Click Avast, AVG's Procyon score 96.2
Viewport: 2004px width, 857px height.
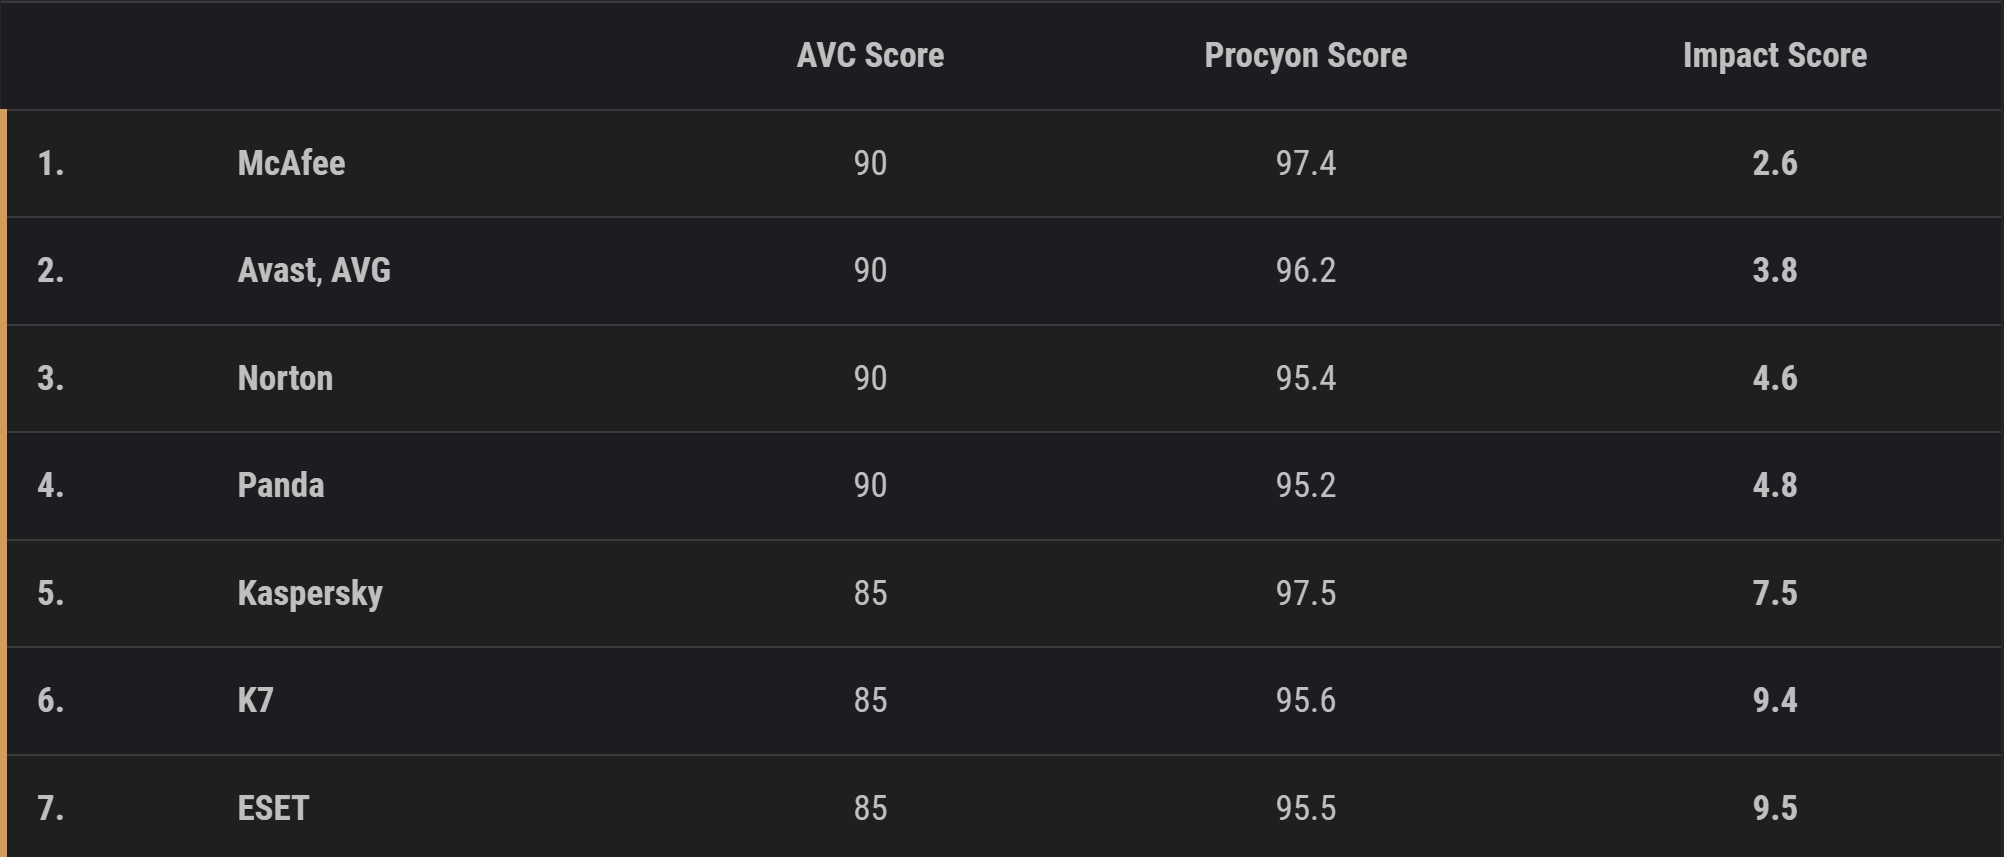(1305, 270)
